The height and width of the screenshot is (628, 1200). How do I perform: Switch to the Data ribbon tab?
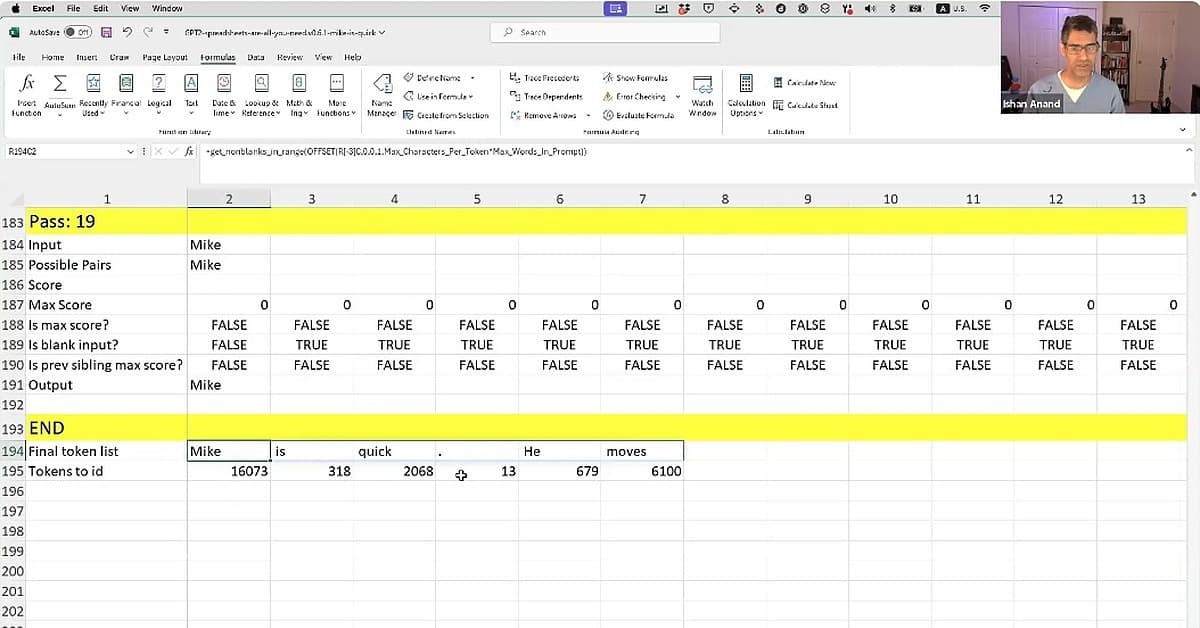(x=256, y=57)
